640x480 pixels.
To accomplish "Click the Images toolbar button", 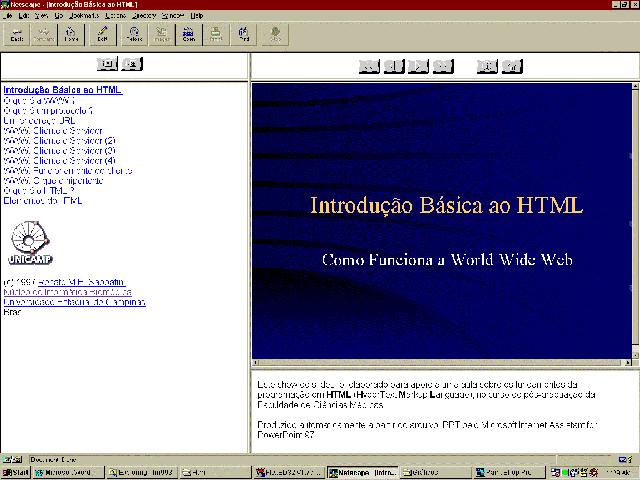I will click(162, 35).
